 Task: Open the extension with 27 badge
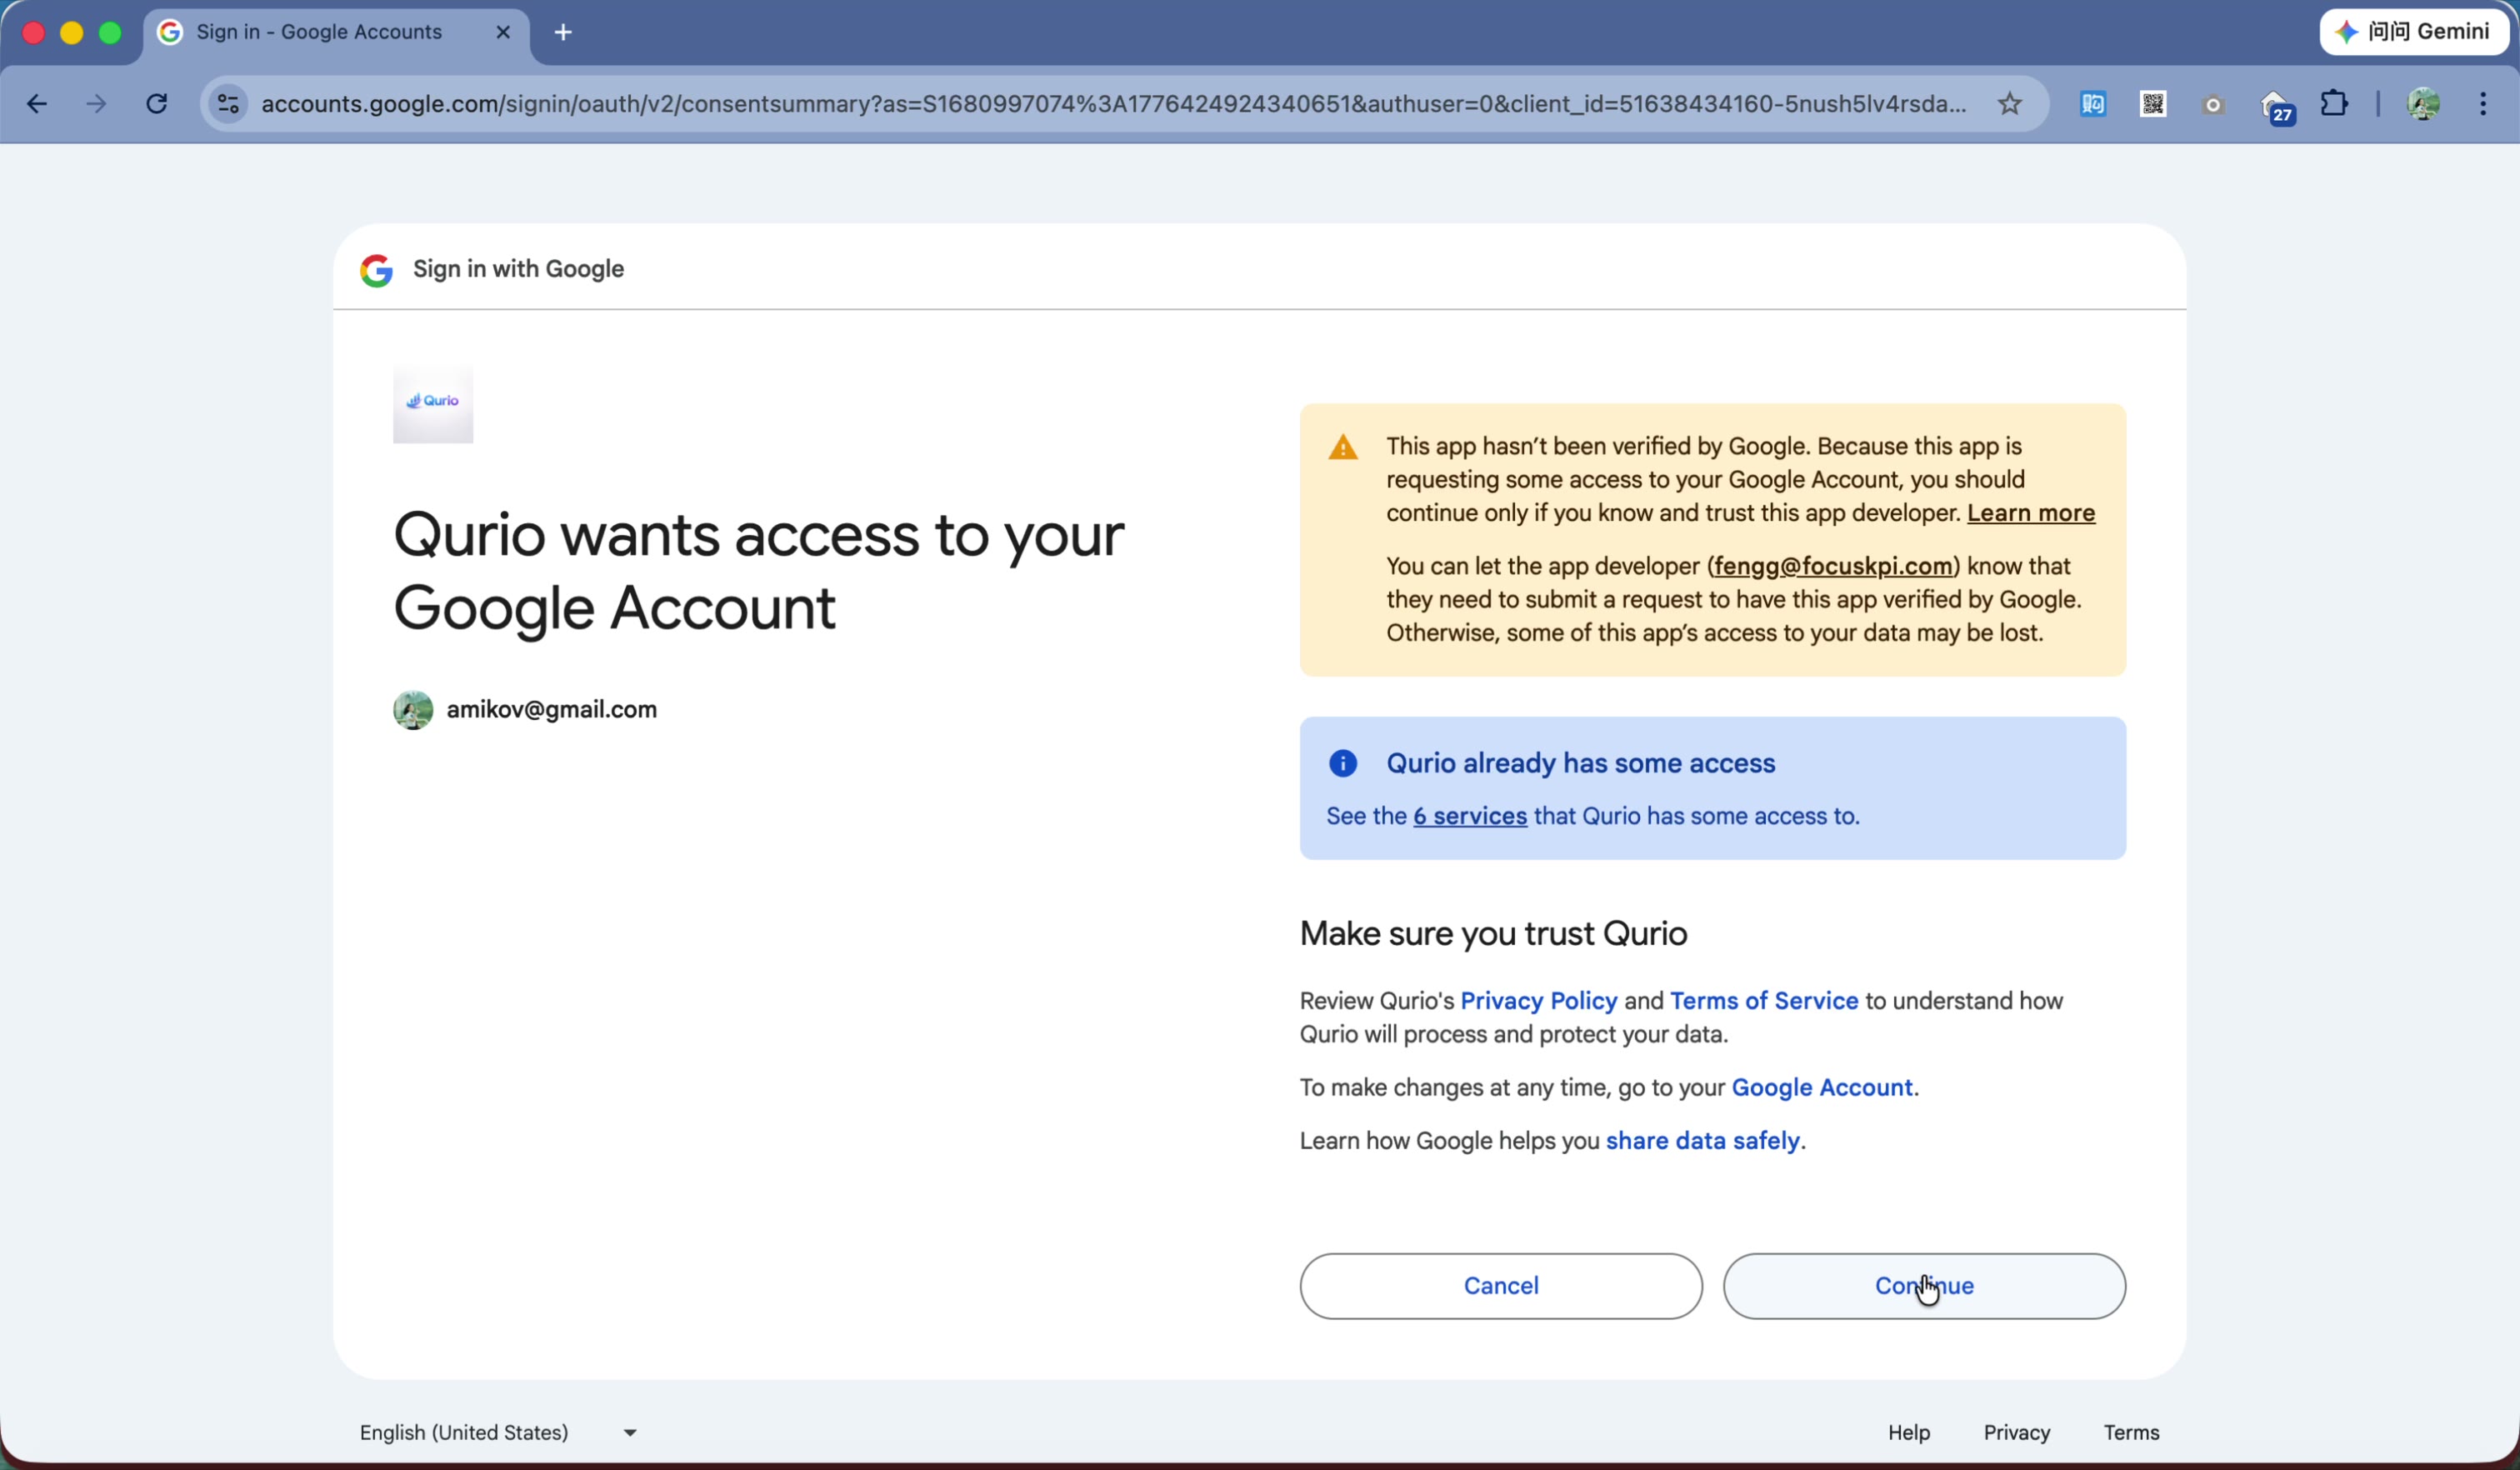2277,104
